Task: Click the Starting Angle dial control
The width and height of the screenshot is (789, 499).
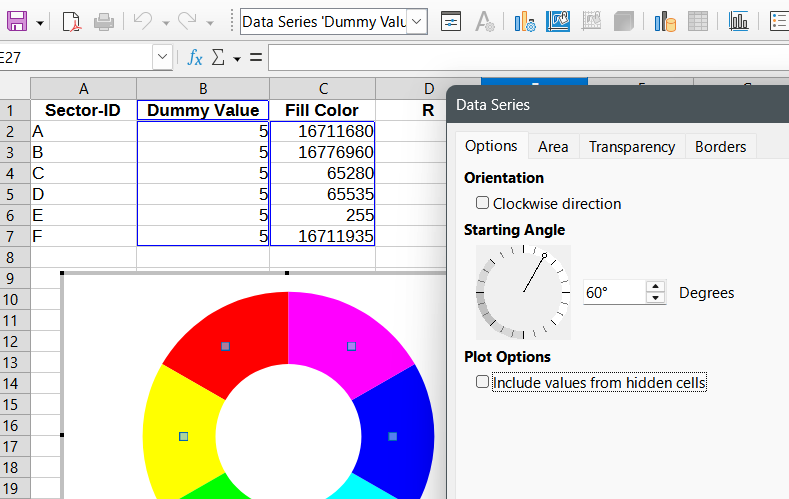Action: [x=523, y=292]
